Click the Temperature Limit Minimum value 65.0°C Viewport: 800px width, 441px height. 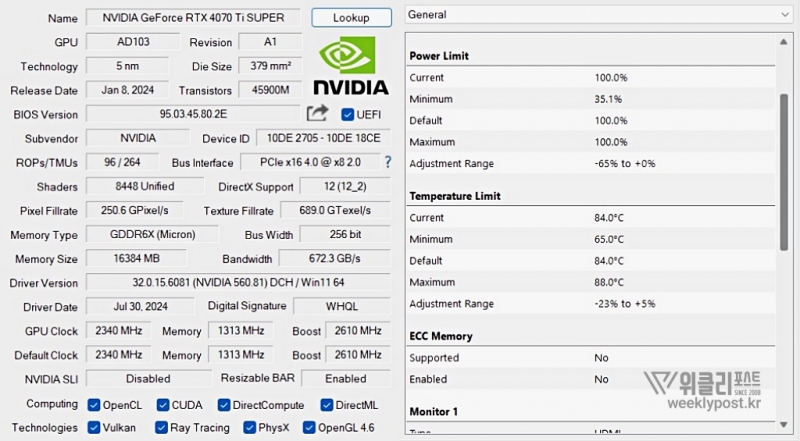[609, 239]
